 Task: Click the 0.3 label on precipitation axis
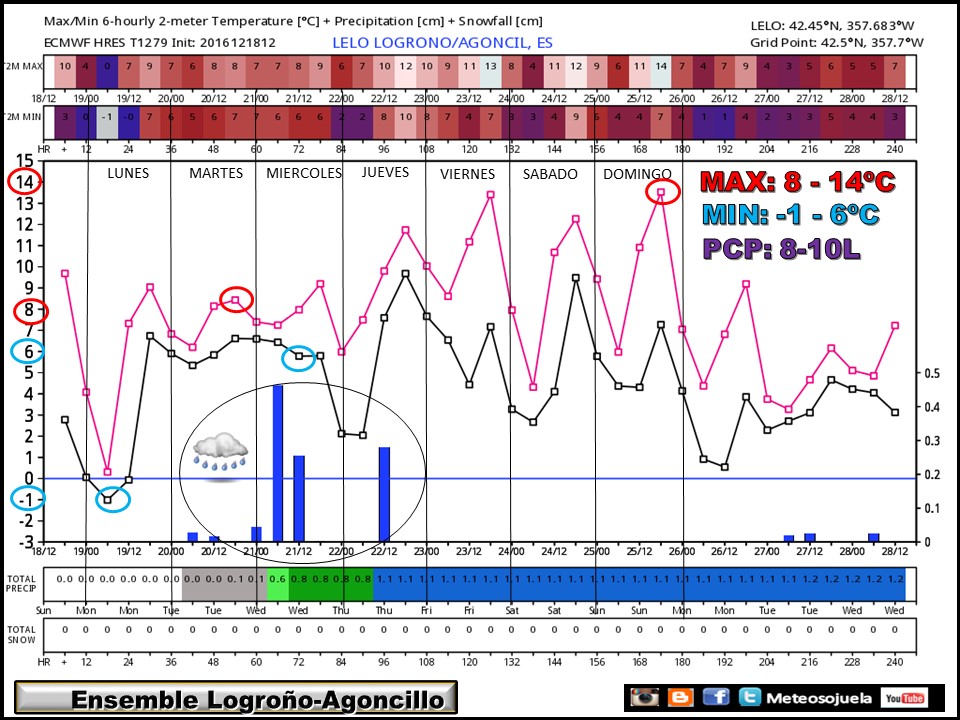tap(932, 441)
